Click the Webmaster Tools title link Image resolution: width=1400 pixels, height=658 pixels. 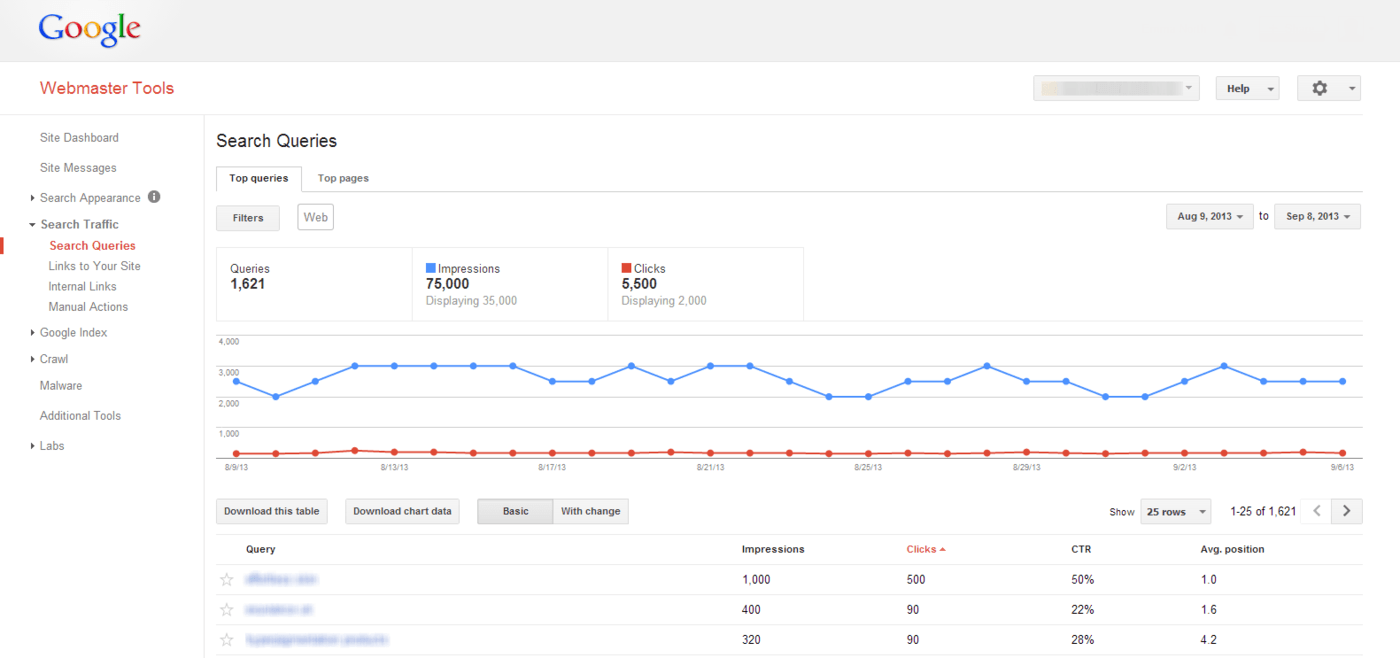107,88
